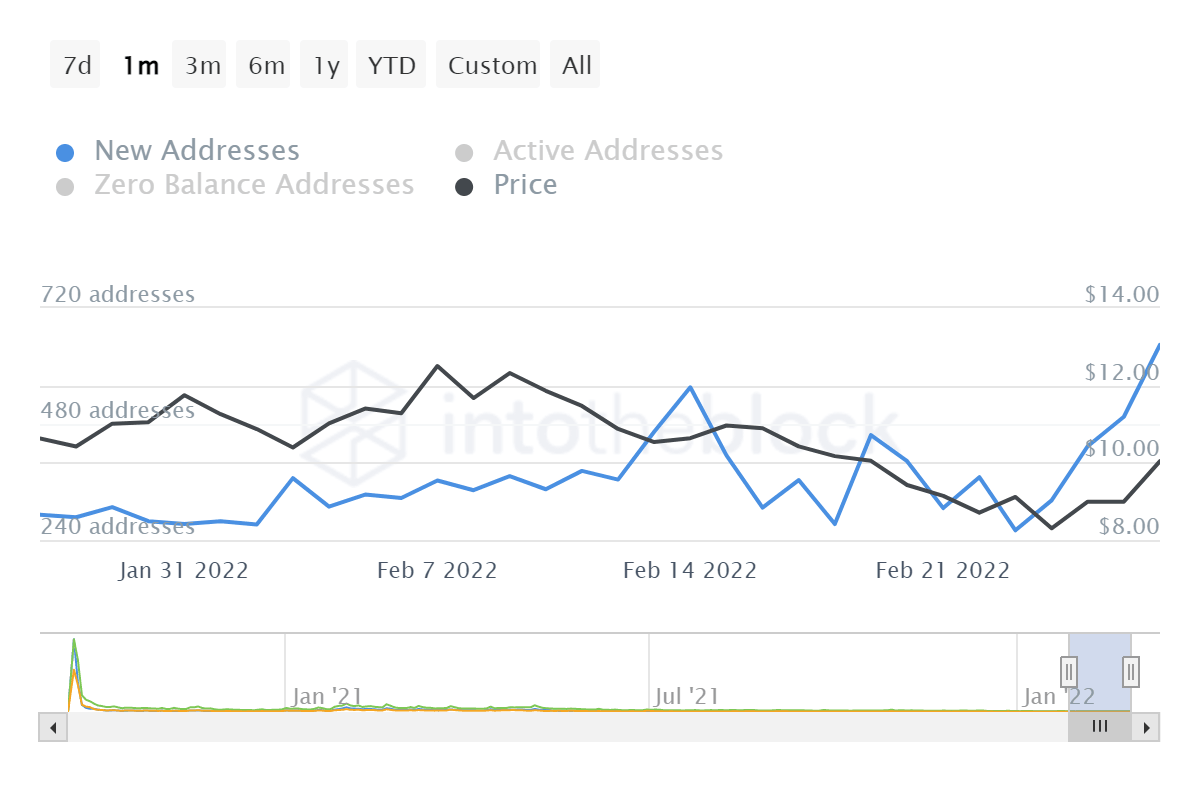Screen dimensions: 1200x800
Task: Toggle the Active Addresses gray legend dot
Action: pyautogui.click(x=463, y=153)
